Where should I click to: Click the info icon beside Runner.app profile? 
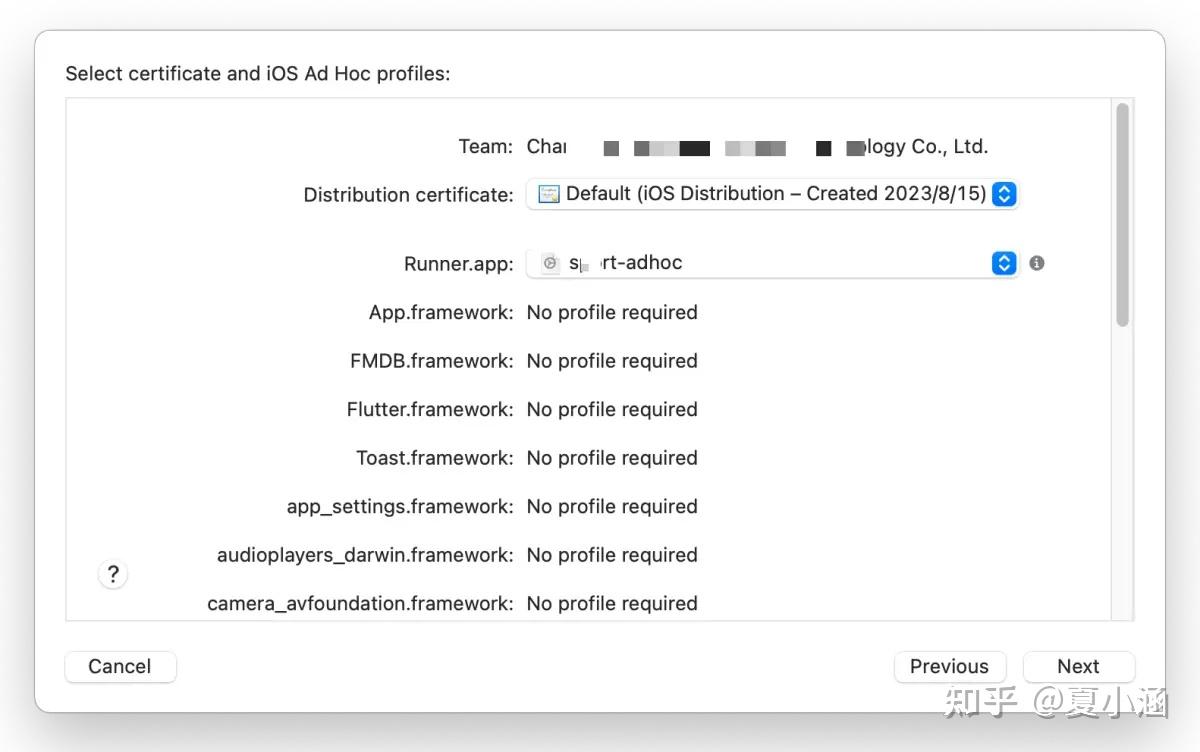1037,263
